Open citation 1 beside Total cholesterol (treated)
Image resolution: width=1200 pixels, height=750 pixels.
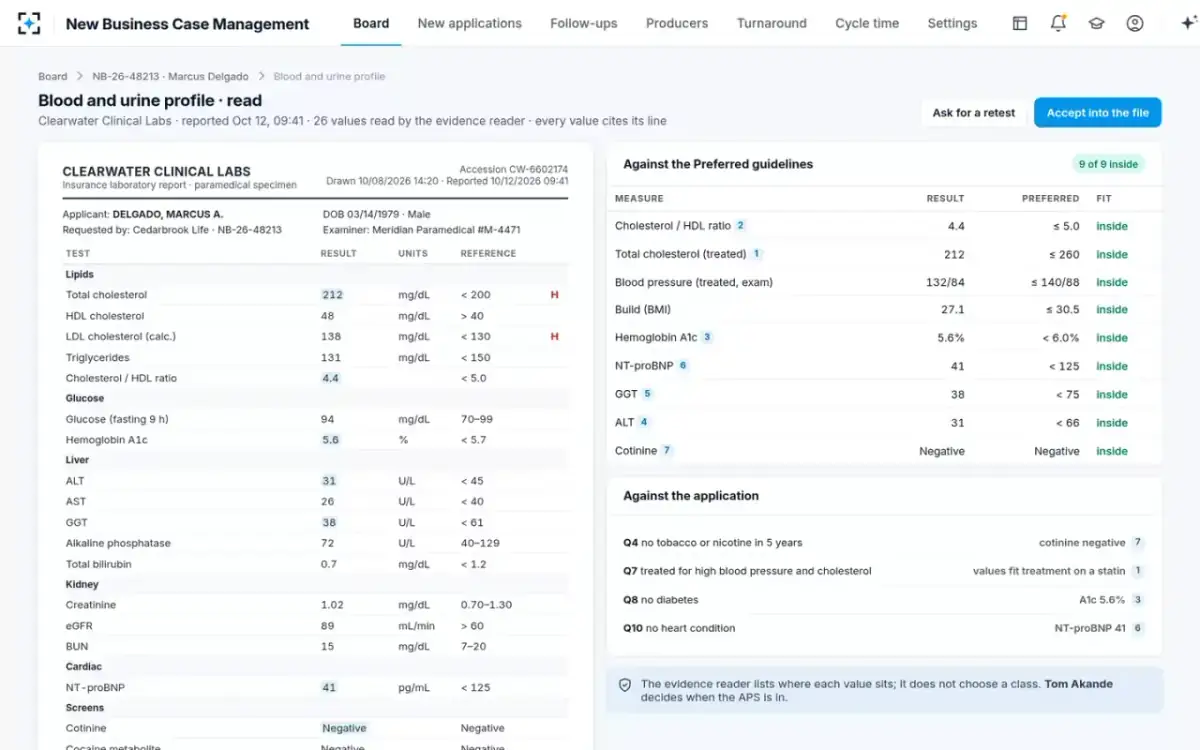click(x=757, y=254)
